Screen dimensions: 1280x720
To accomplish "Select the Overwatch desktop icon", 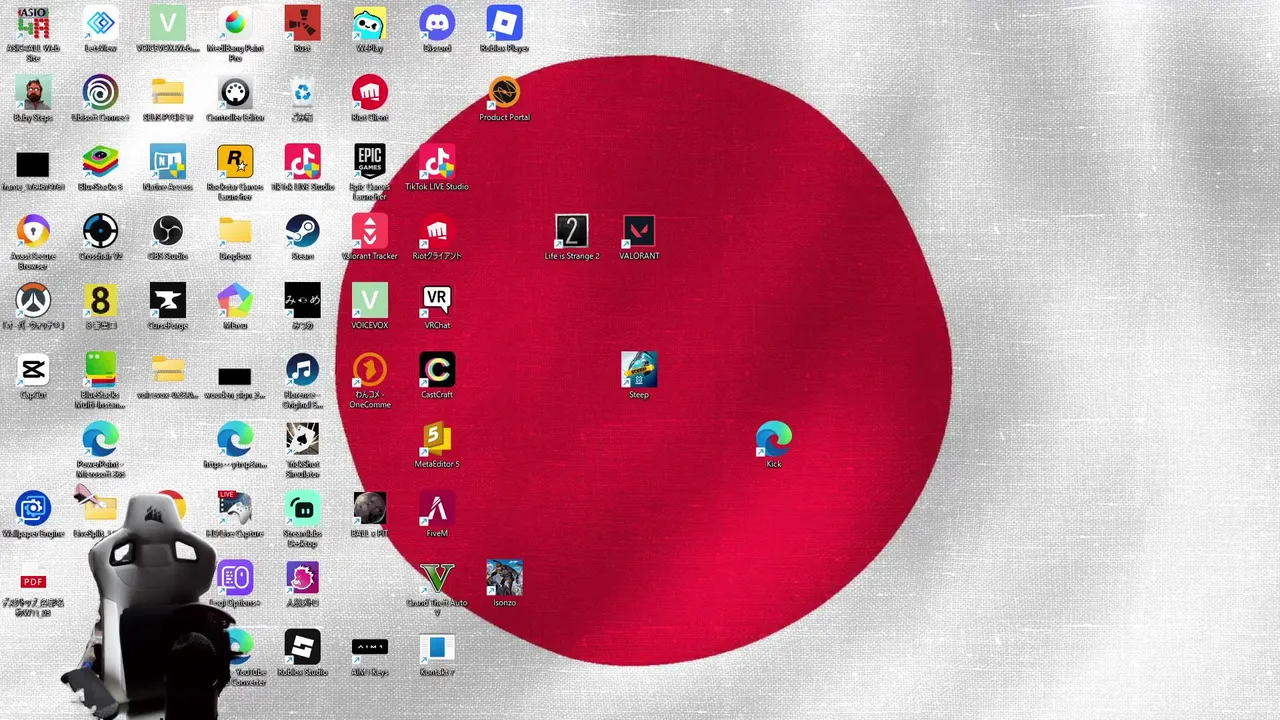I will [33, 301].
